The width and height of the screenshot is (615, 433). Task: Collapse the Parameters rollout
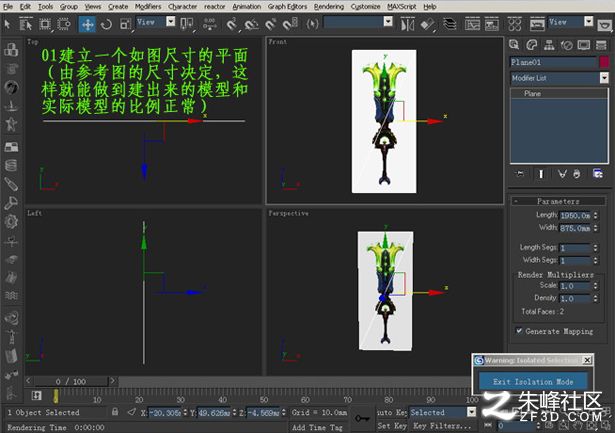[x=558, y=201]
